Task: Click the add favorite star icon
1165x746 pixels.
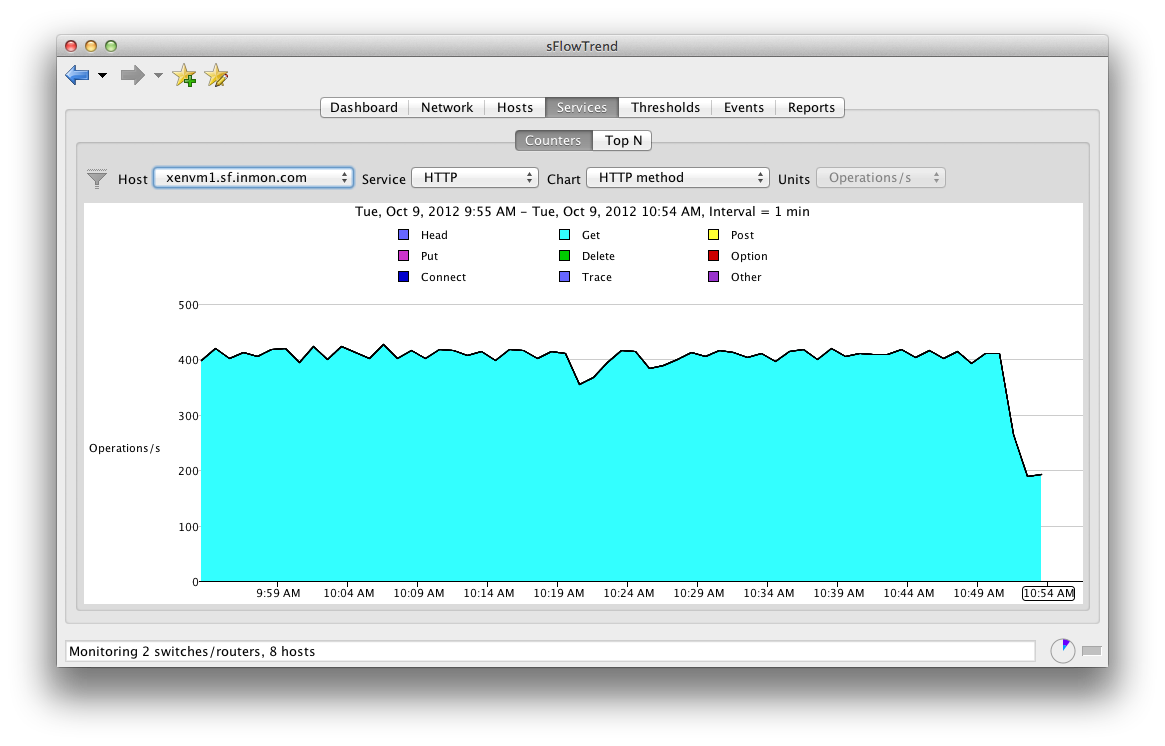Action: click(185, 75)
